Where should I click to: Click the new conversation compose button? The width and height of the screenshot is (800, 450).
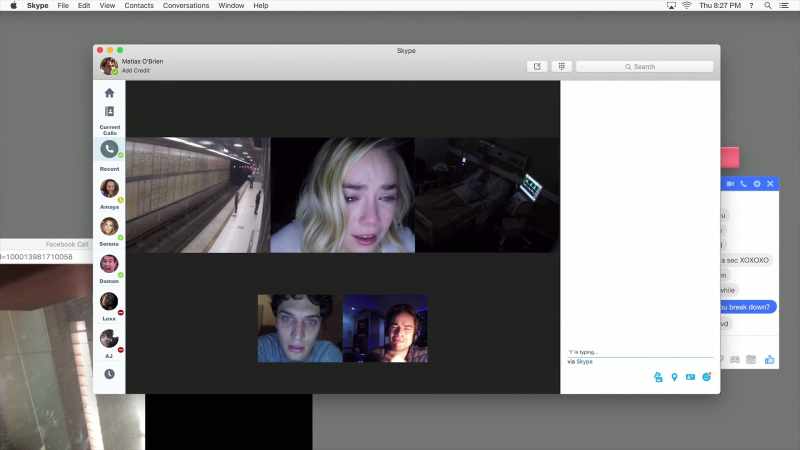click(x=537, y=66)
